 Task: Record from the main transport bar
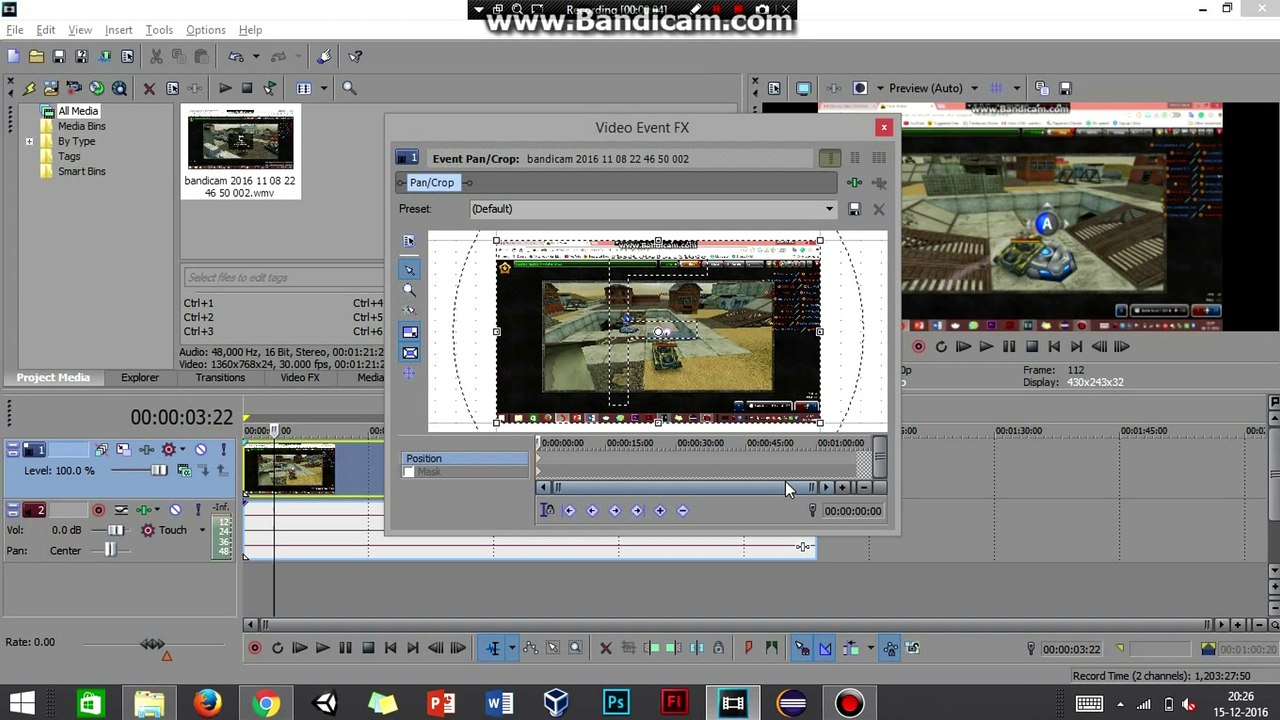pos(254,648)
